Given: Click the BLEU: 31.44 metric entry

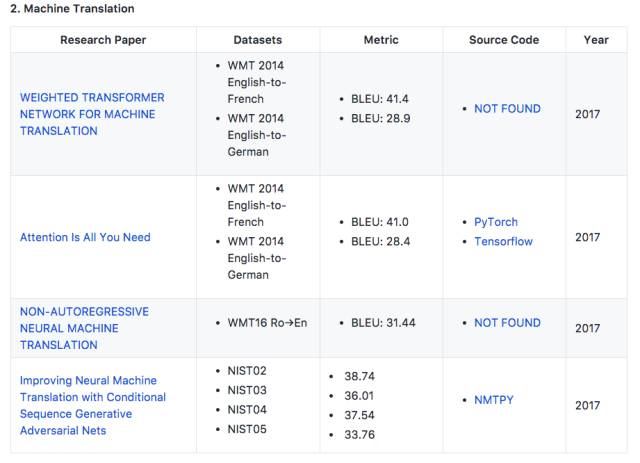Looking at the screenshot, I should tap(384, 323).
